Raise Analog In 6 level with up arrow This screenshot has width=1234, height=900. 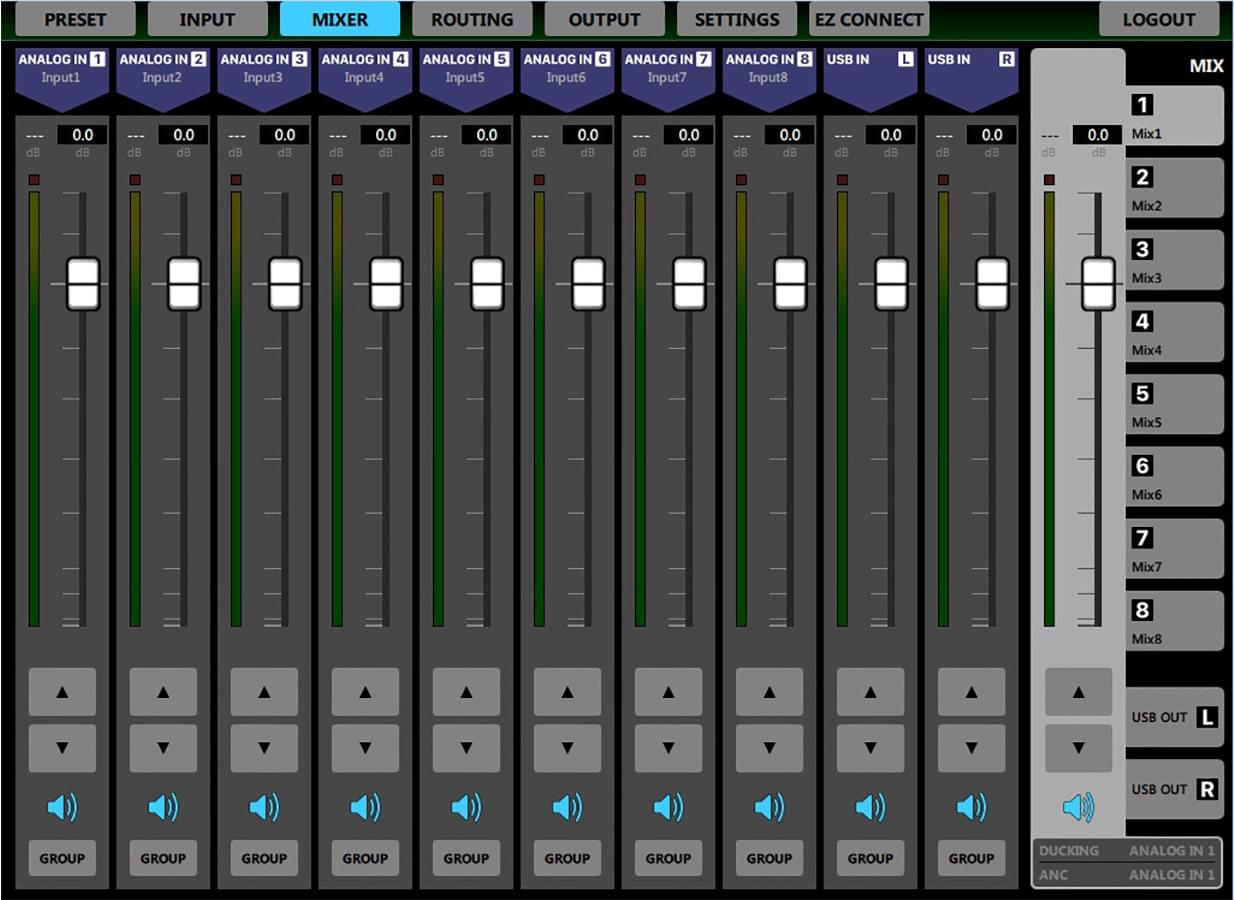coord(567,691)
